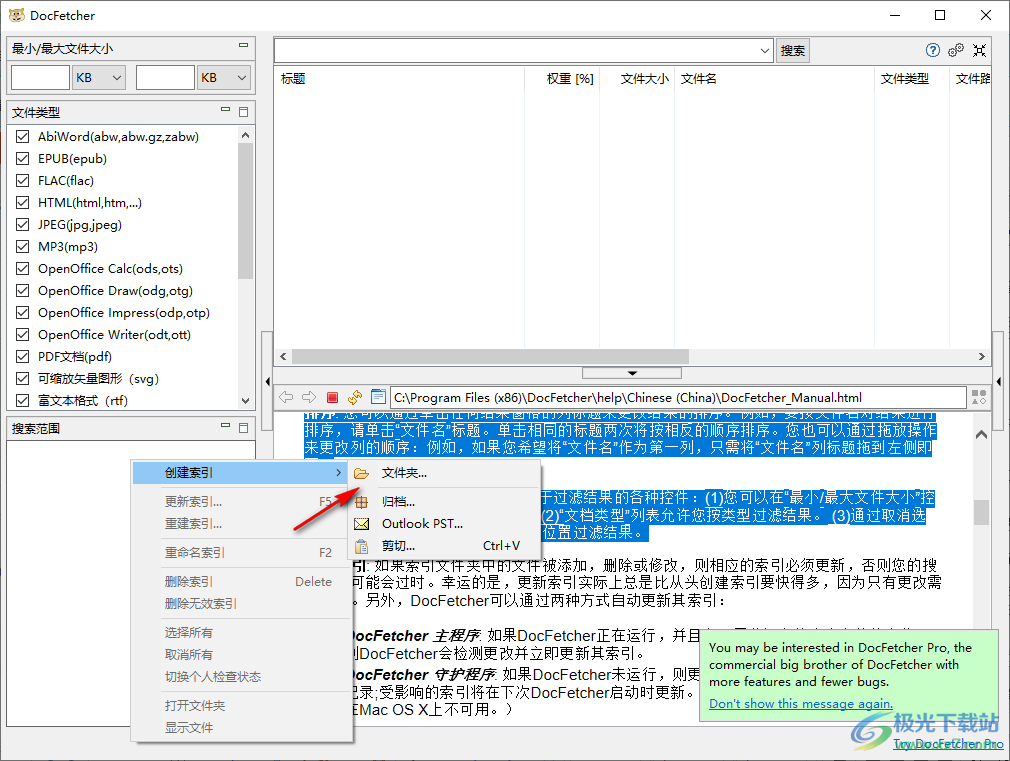Click the maximize view icon in toolbar

pos(980,50)
